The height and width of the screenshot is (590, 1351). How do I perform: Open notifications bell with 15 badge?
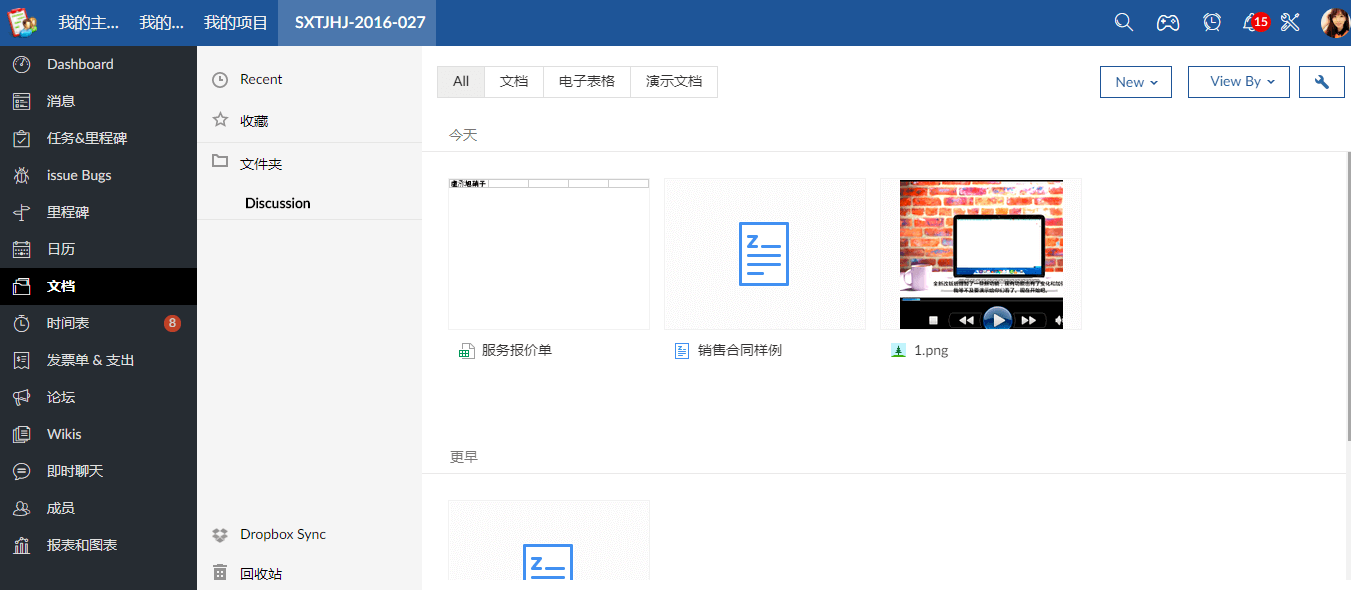click(x=1252, y=22)
